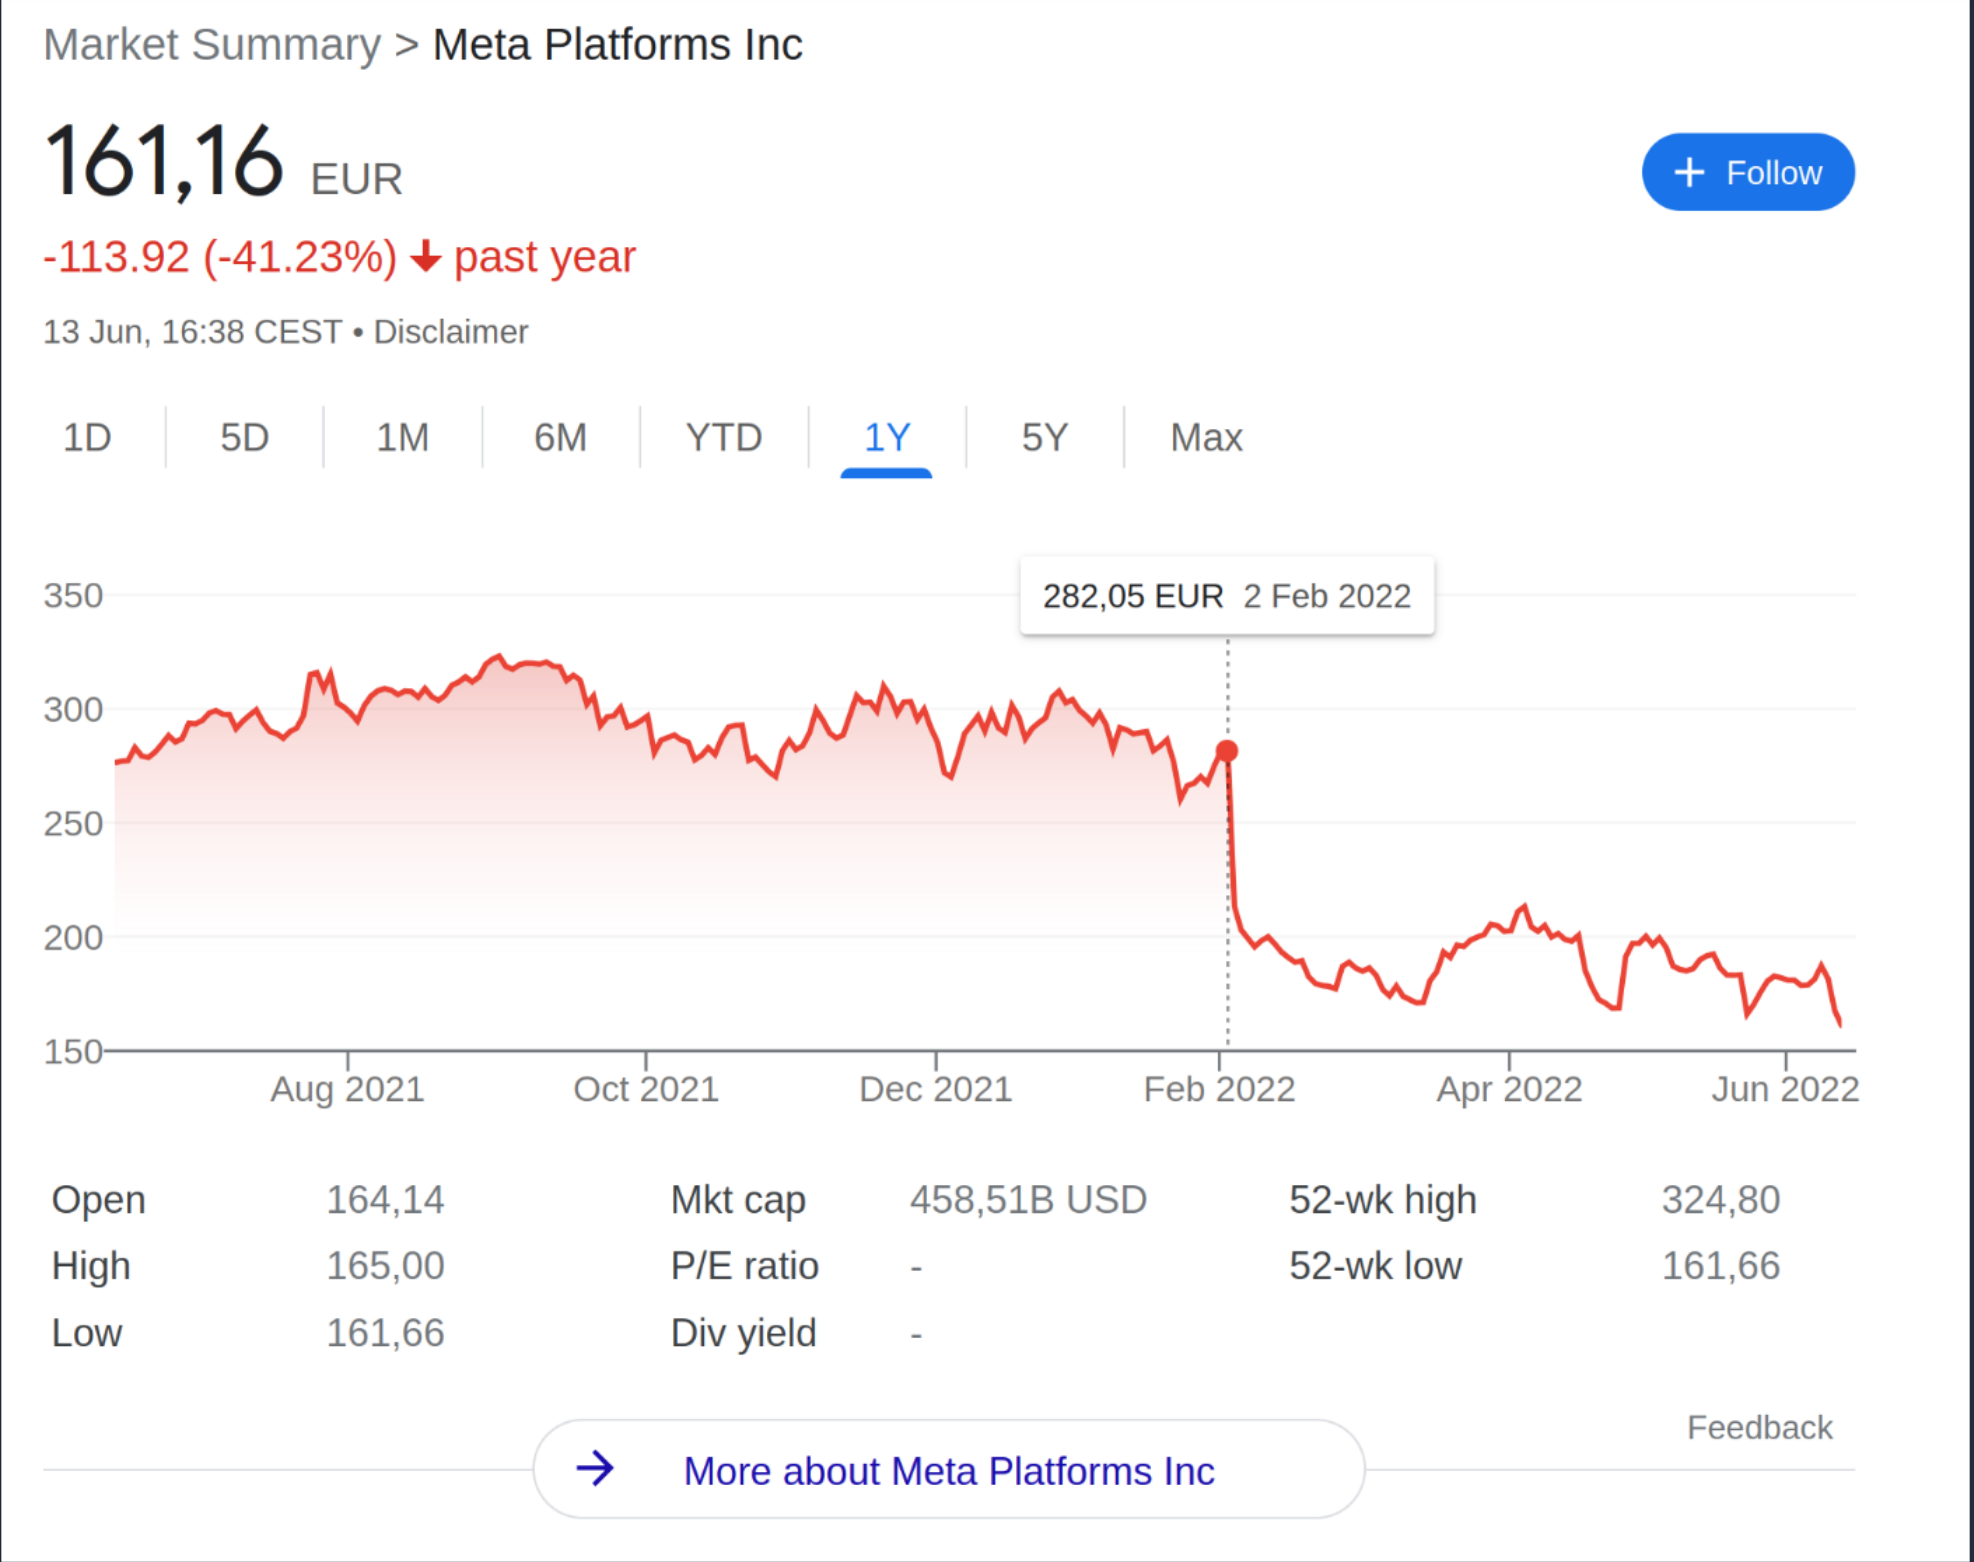This screenshot has width=1974, height=1562.
Task: Select the 1D time range tab
Action: point(87,438)
